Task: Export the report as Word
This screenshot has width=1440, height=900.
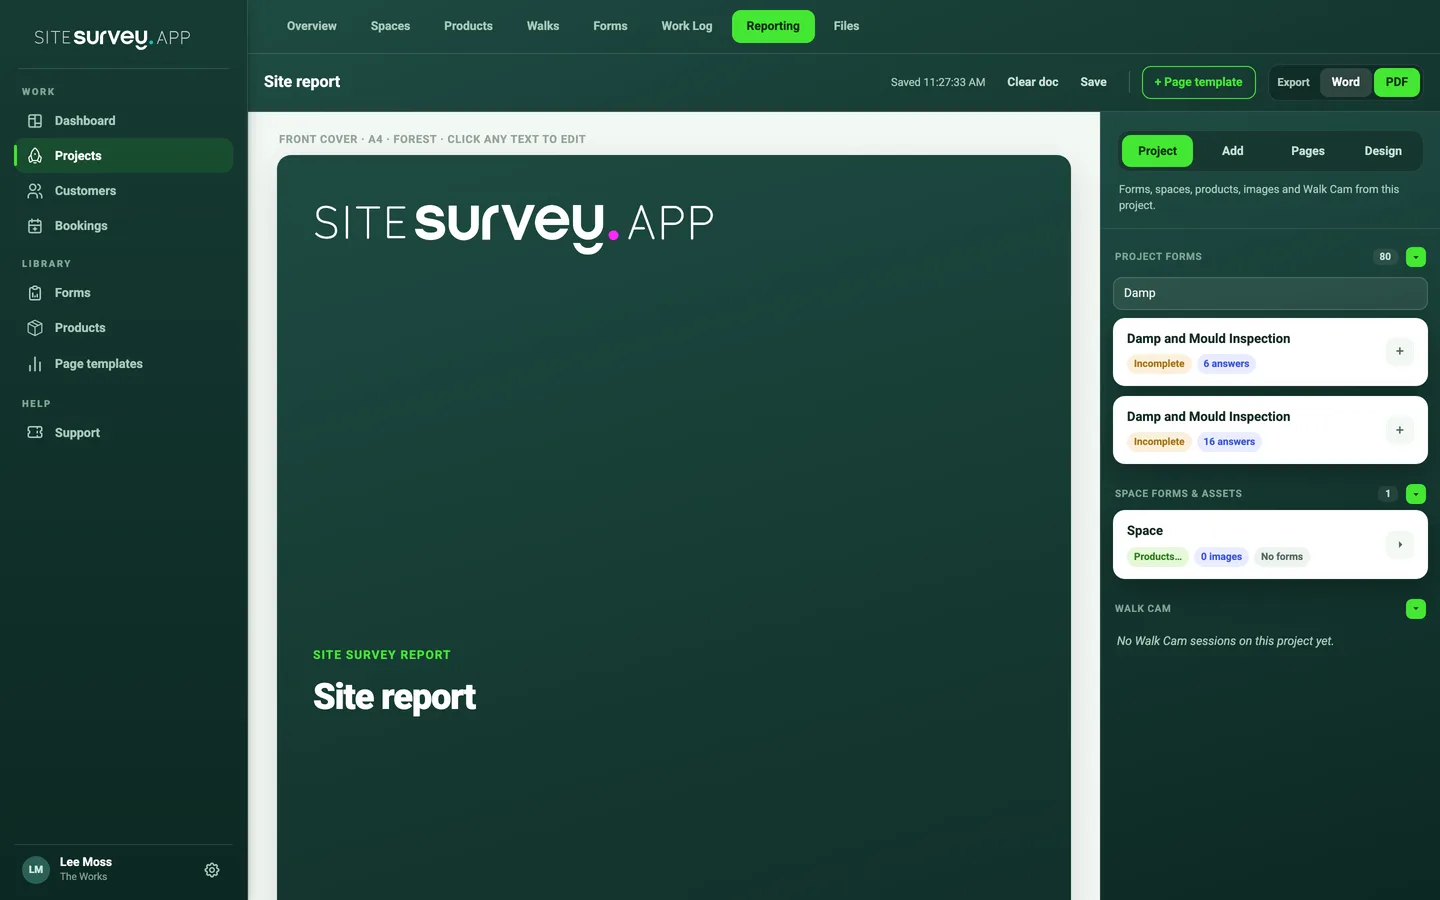Action: pos(1346,82)
